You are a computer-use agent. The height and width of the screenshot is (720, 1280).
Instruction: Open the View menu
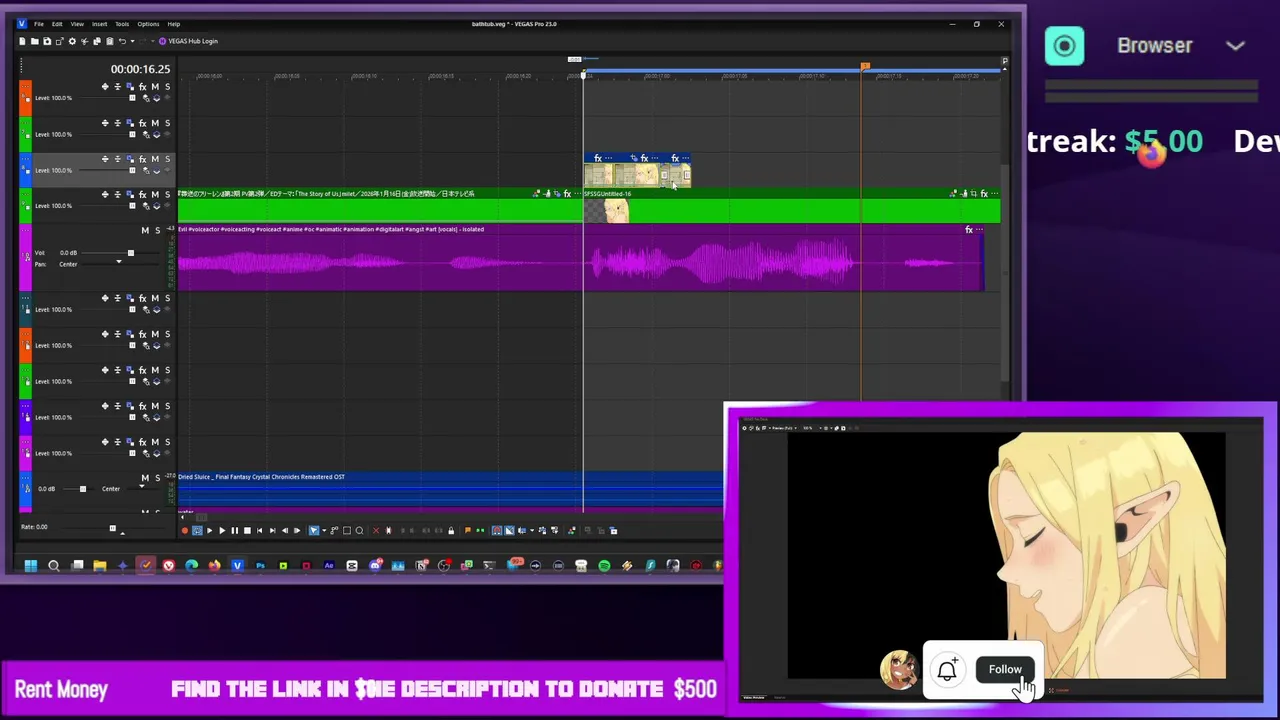tap(77, 24)
